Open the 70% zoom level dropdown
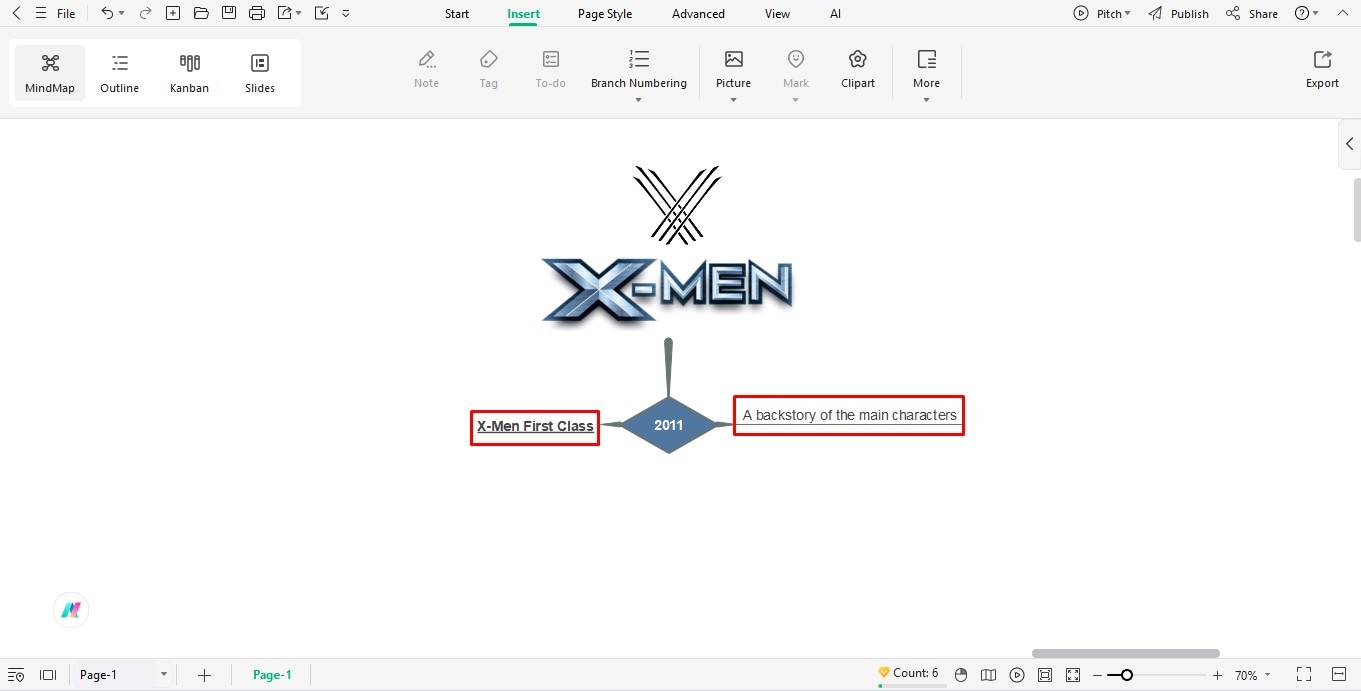The width and height of the screenshot is (1361, 691). pos(1253,675)
